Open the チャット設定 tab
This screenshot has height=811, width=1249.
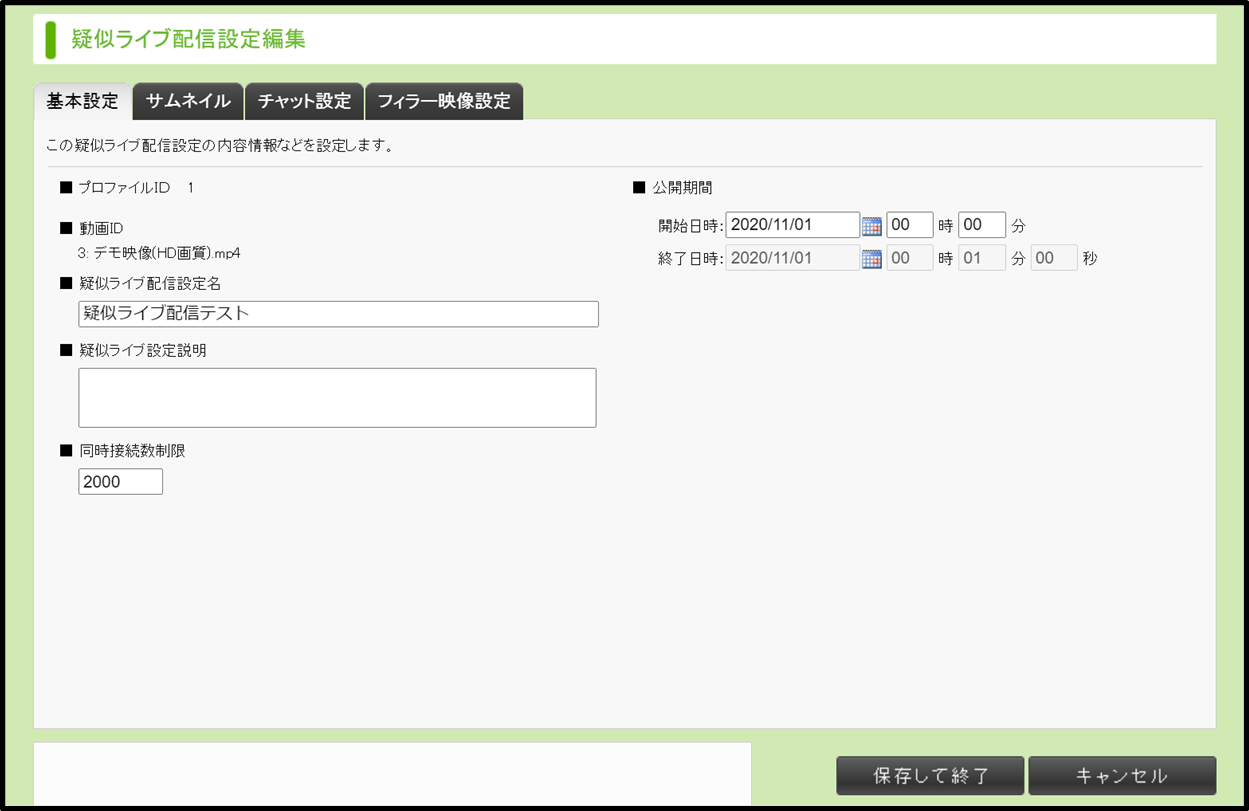(x=304, y=101)
